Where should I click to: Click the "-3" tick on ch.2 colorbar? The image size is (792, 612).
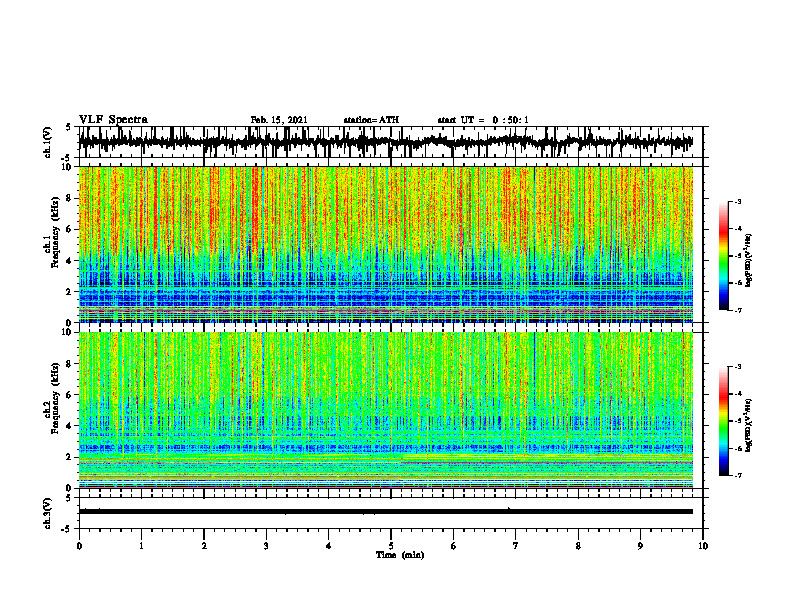738,367
